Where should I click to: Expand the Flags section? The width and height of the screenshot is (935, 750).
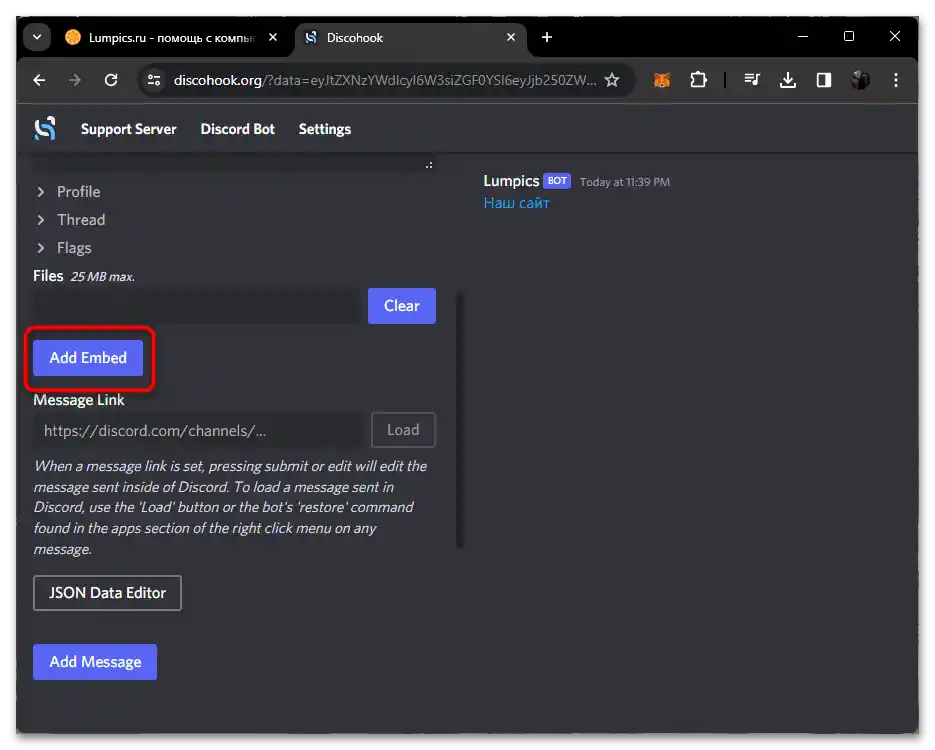63,247
